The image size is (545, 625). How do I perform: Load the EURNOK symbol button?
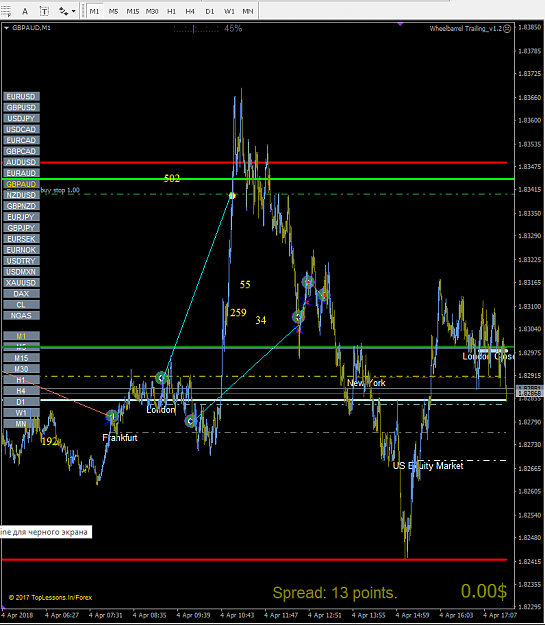[21, 250]
